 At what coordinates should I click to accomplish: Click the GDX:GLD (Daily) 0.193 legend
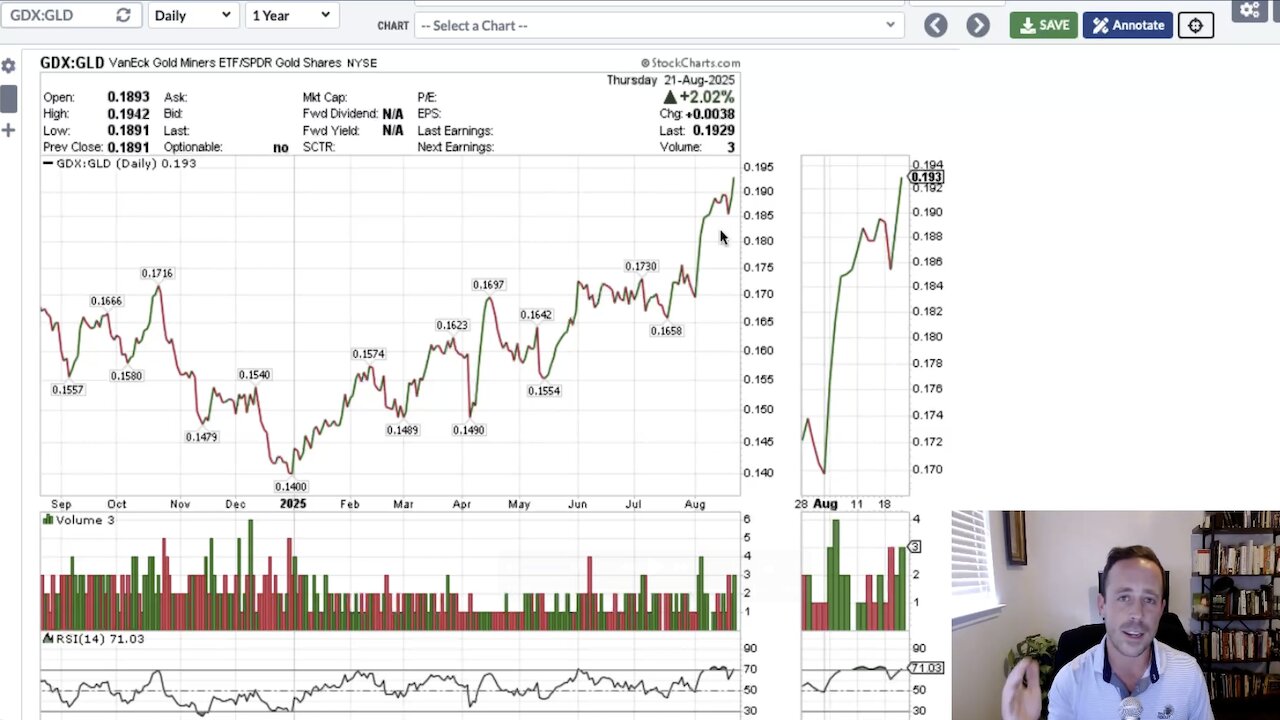(x=120, y=163)
